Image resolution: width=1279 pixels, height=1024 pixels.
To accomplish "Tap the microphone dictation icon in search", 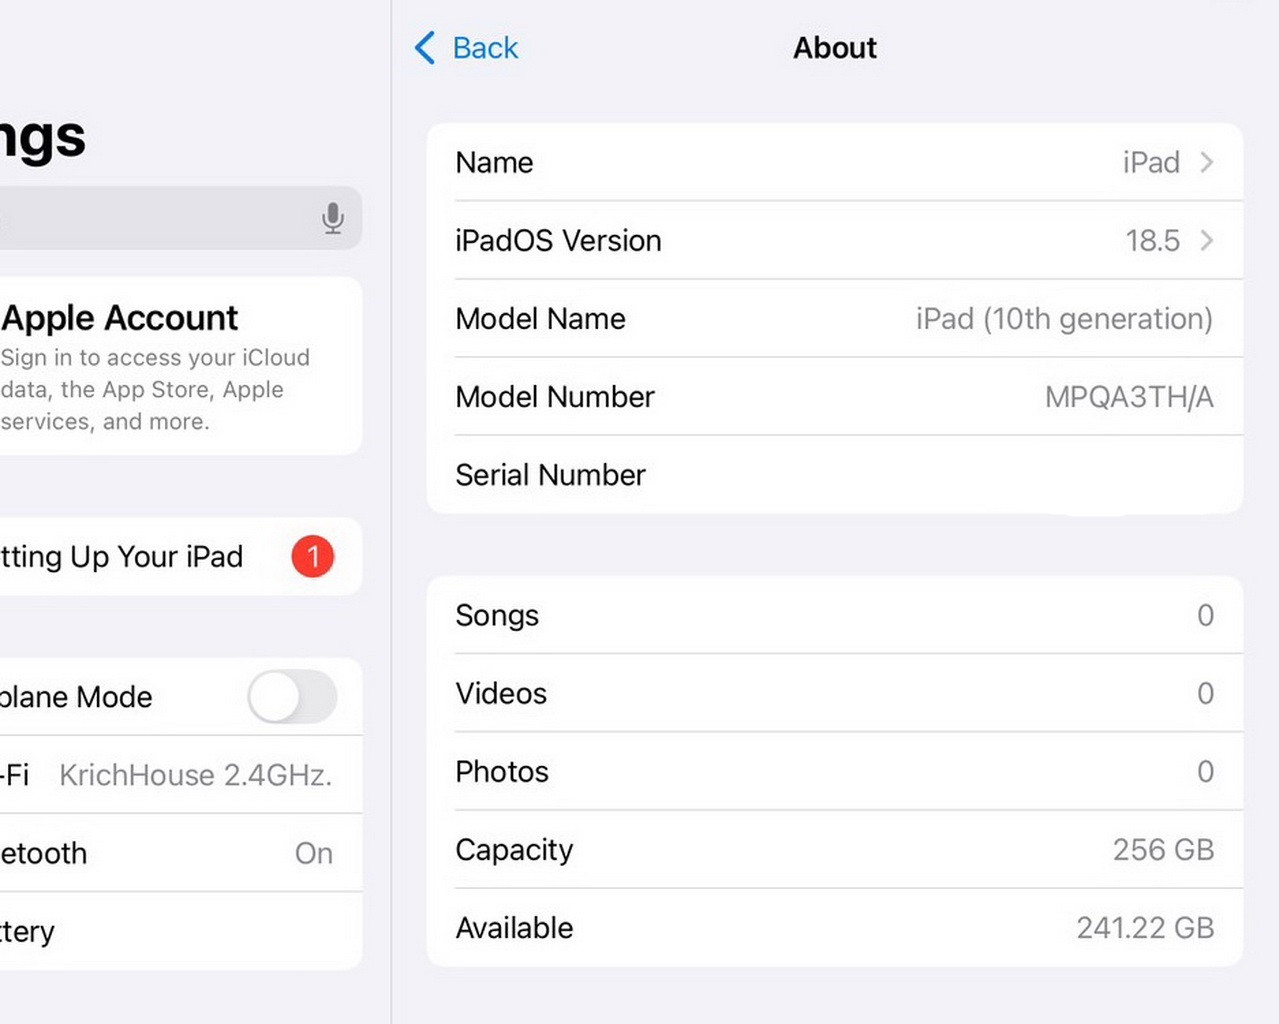I will click(333, 218).
